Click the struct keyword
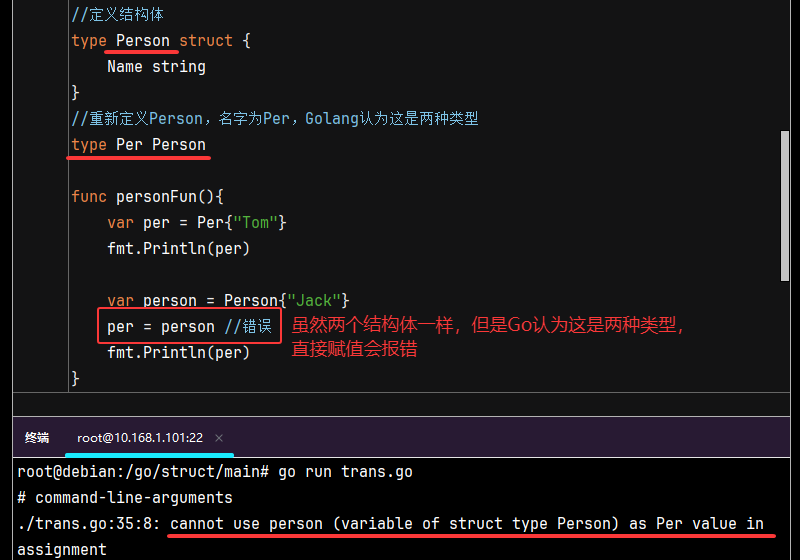This screenshot has height=560, width=800. pos(206,41)
